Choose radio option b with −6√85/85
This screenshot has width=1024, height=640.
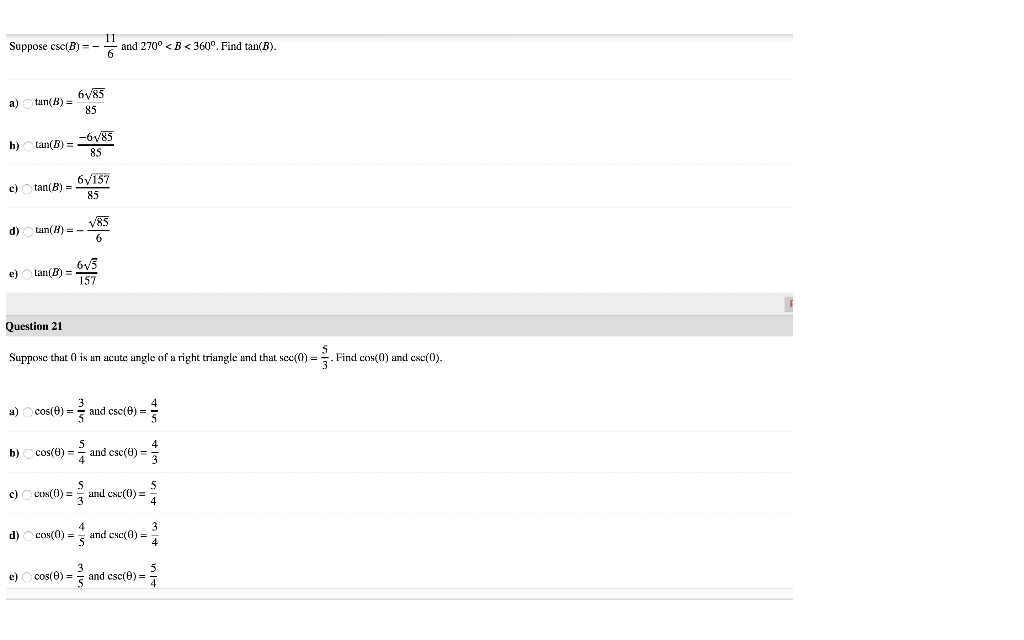coord(28,146)
